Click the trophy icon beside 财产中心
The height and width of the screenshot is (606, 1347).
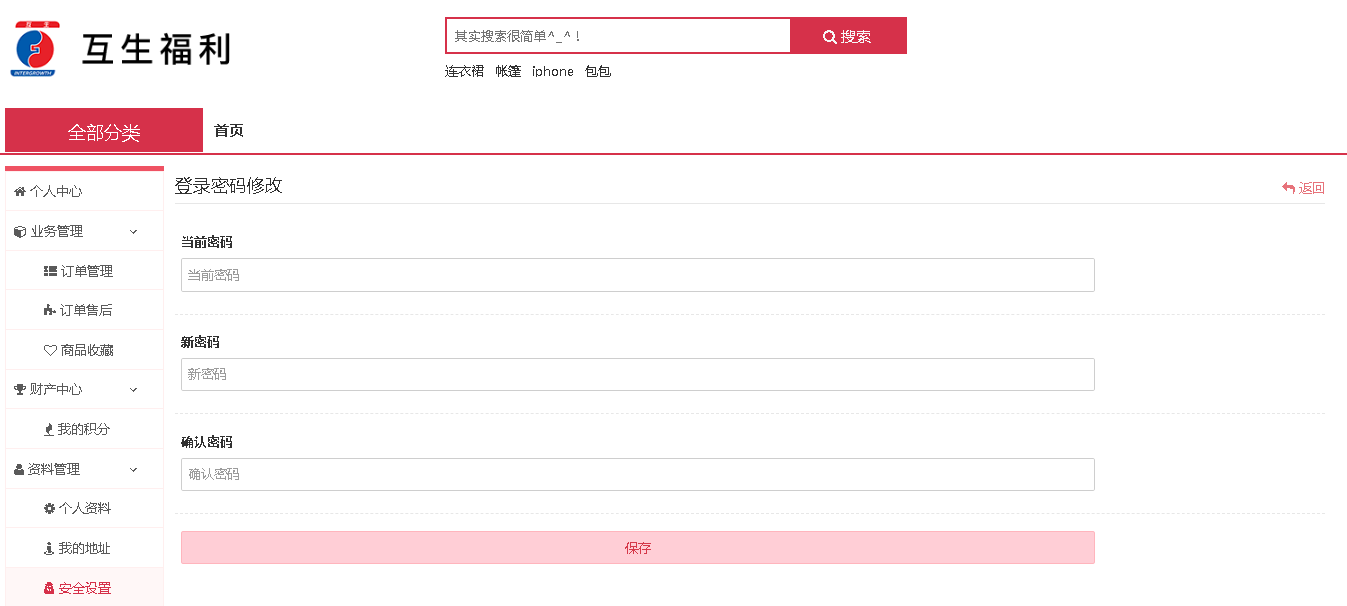[20, 389]
